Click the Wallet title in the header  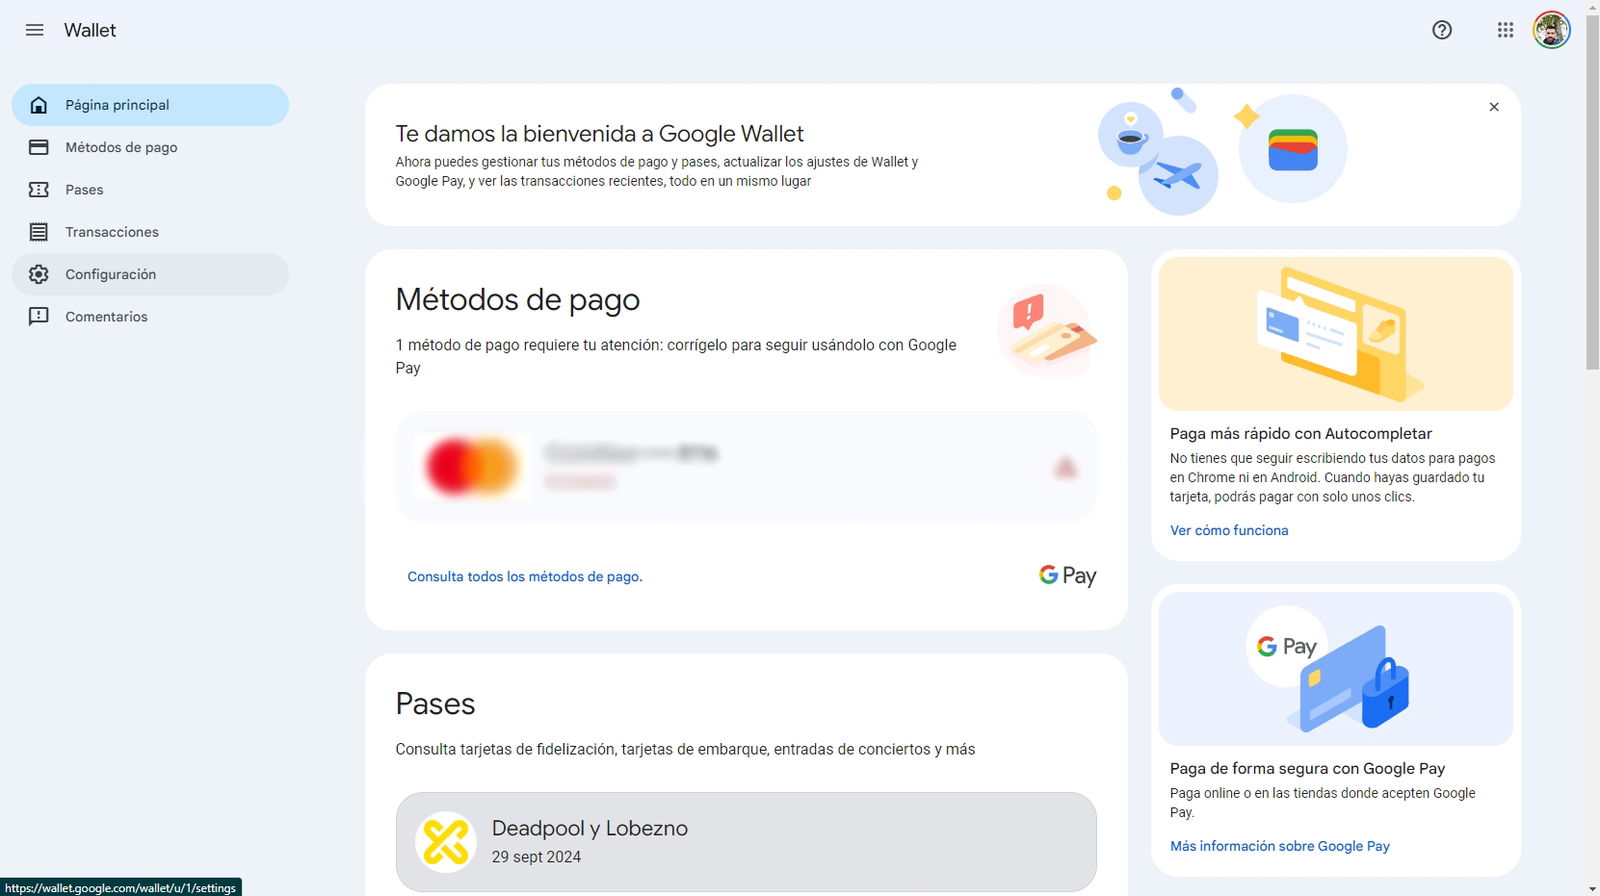tap(90, 30)
